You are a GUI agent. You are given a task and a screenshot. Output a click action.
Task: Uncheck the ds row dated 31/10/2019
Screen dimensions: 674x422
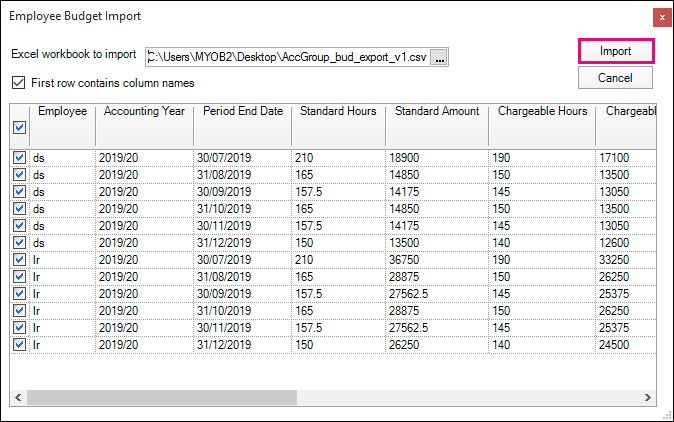(19, 209)
